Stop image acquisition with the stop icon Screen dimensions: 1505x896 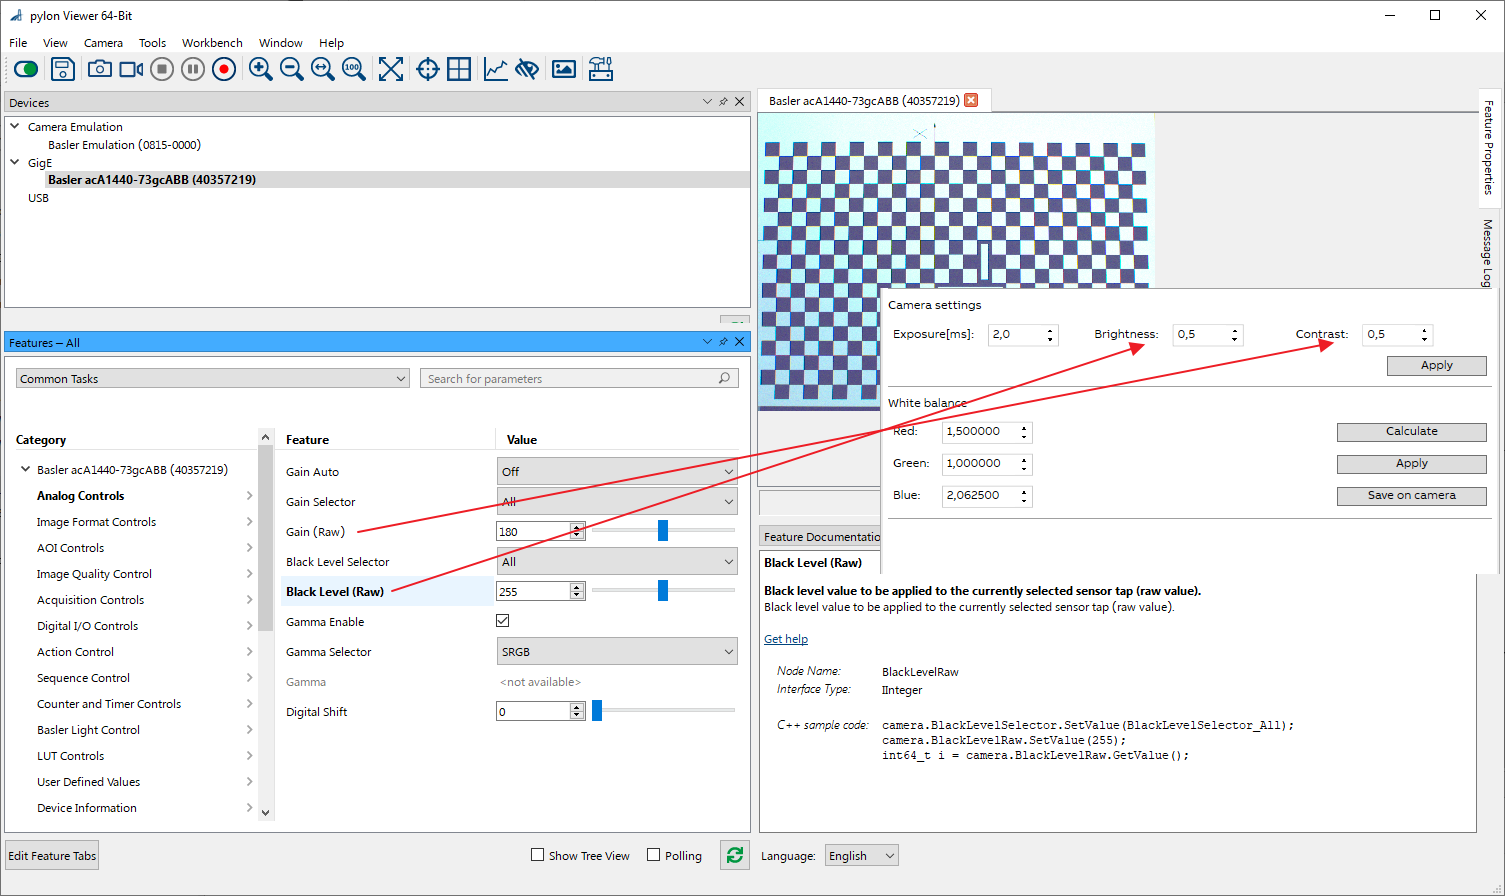point(162,69)
